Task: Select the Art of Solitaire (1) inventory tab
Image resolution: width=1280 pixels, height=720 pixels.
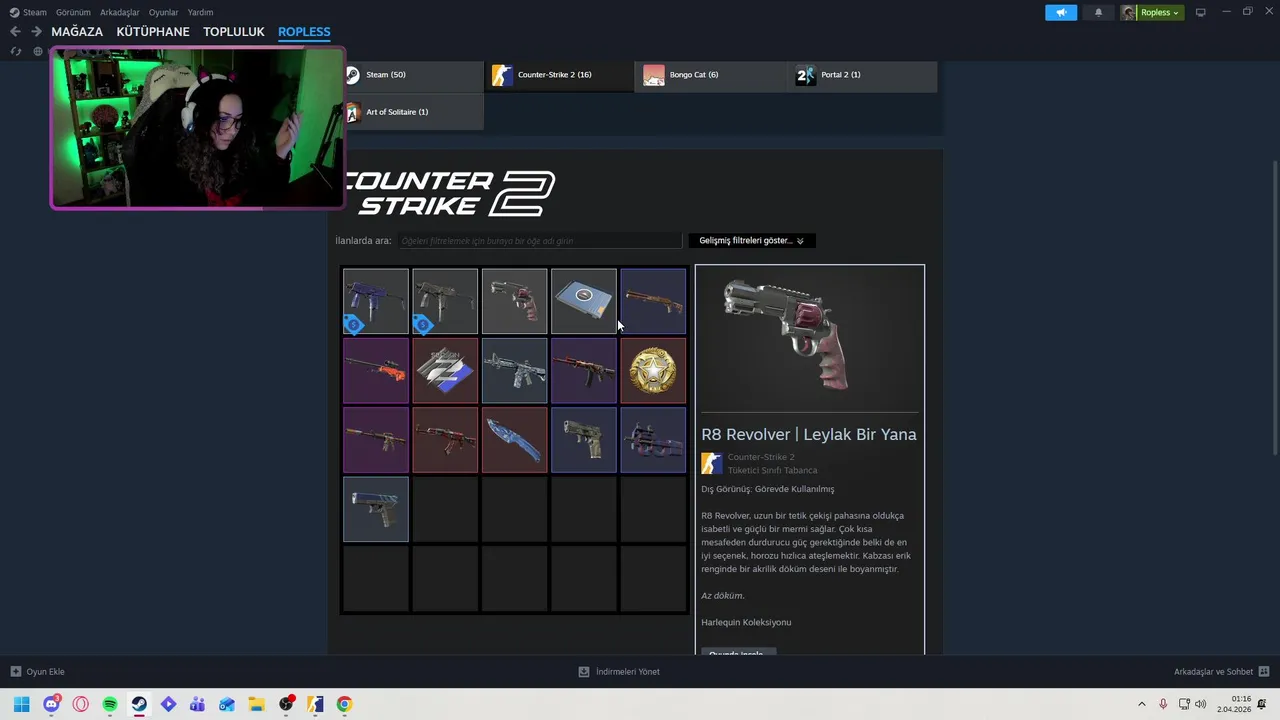Action: (413, 112)
